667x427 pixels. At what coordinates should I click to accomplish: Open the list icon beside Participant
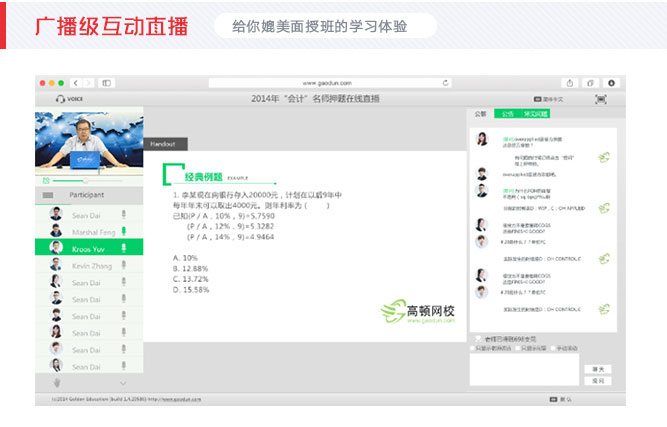click(48, 195)
